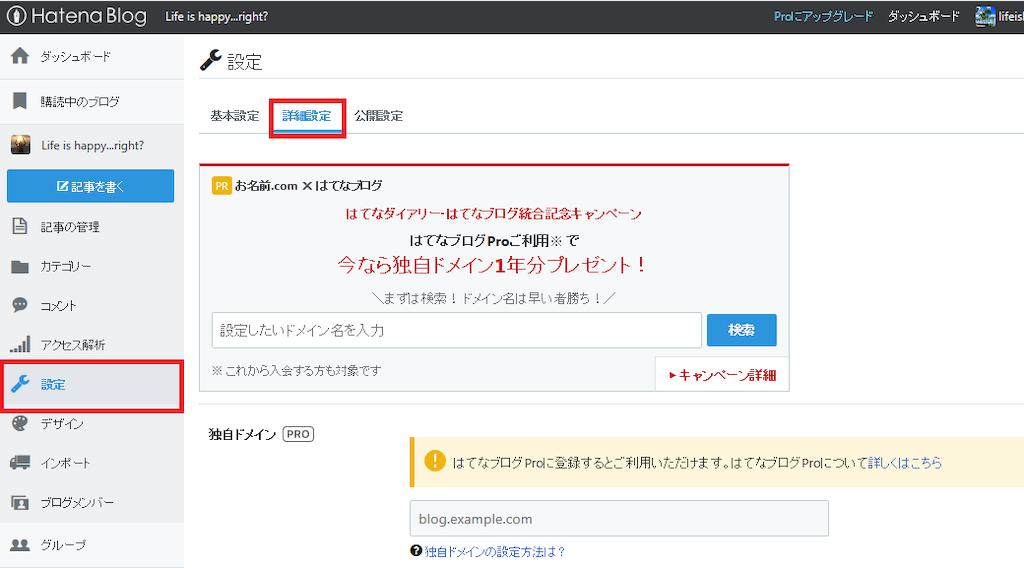Click user avatar icon in top header
Viewport: 1024px width, 568px height.
pos(985,16)
